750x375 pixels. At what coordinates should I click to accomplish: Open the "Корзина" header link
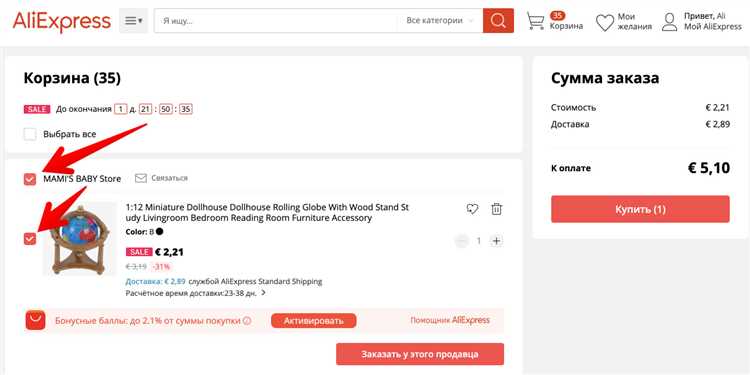point(566,26)
